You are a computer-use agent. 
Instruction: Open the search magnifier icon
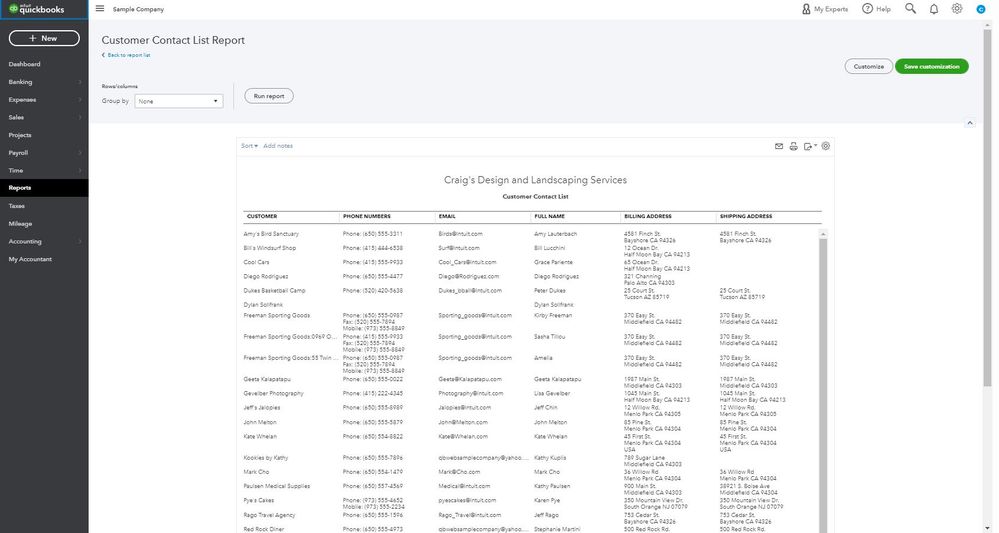coord(910,9)
